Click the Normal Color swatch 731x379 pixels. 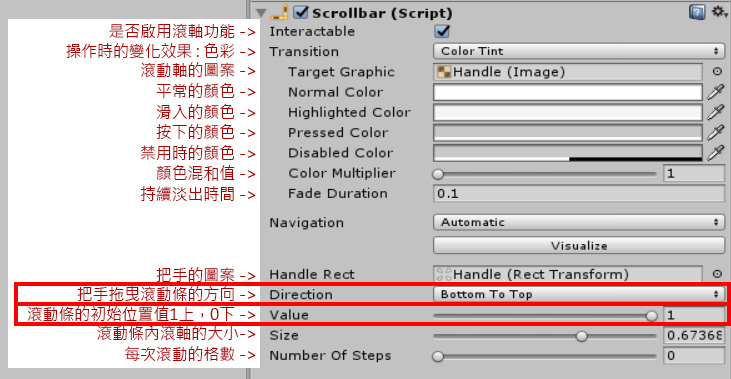pyautogui.click(x=567, y=92)
